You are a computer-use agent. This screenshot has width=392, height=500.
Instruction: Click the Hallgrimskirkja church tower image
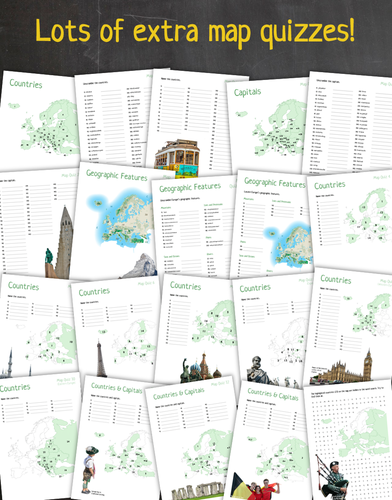tap(60, 243)
